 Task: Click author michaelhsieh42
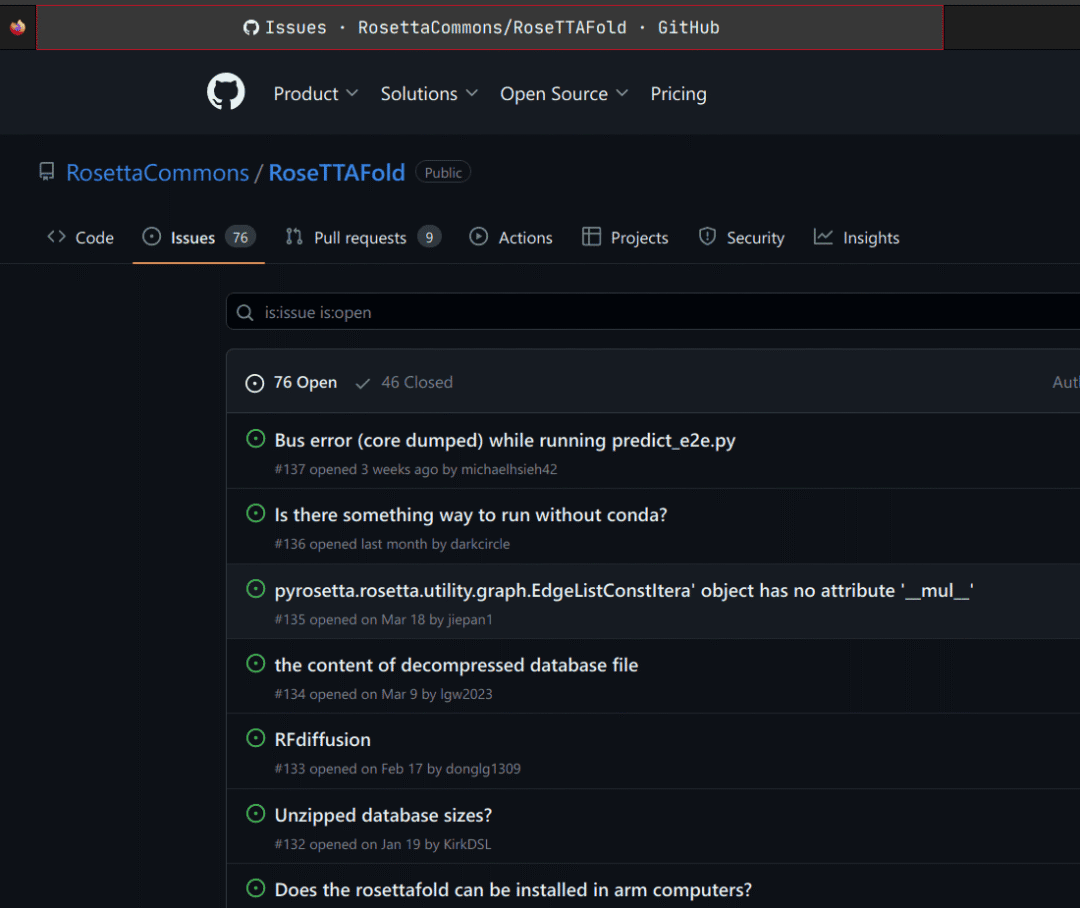coord(509,469)
